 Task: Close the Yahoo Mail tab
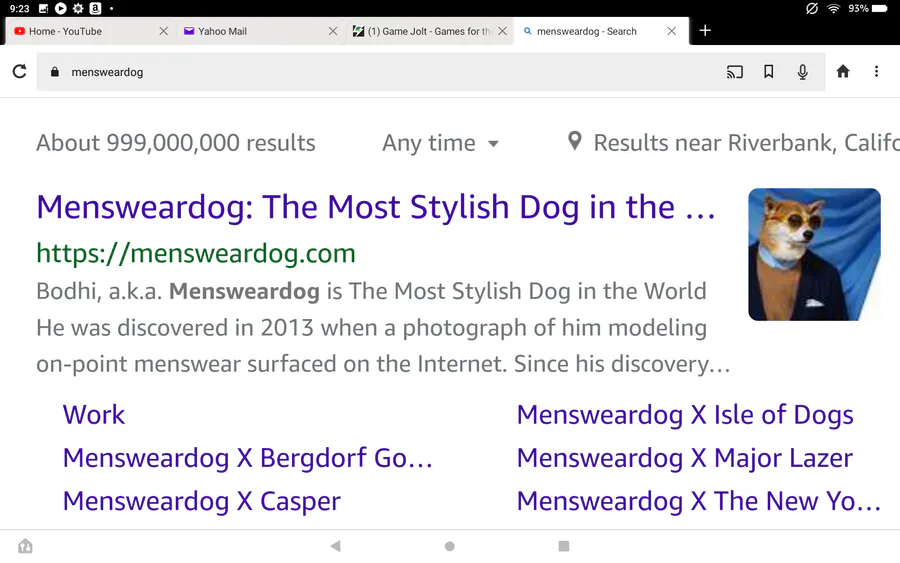(x=333, y=31)
